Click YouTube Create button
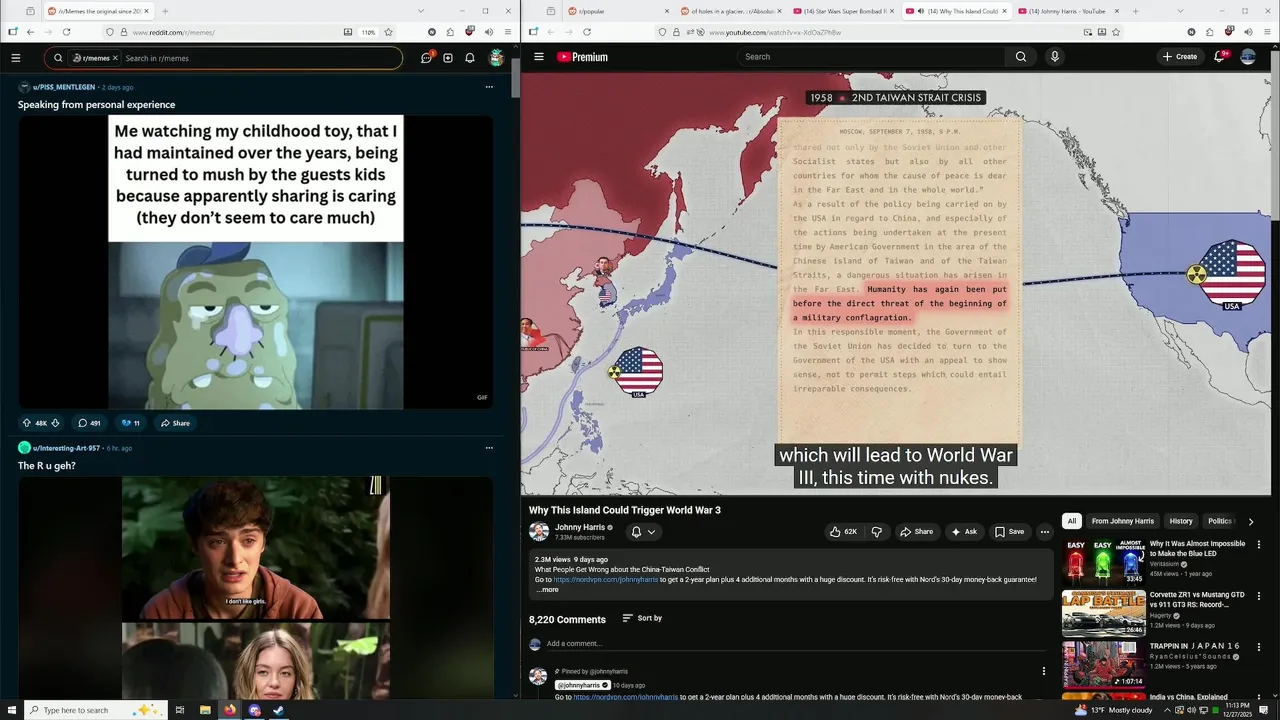 (1180, 57)
